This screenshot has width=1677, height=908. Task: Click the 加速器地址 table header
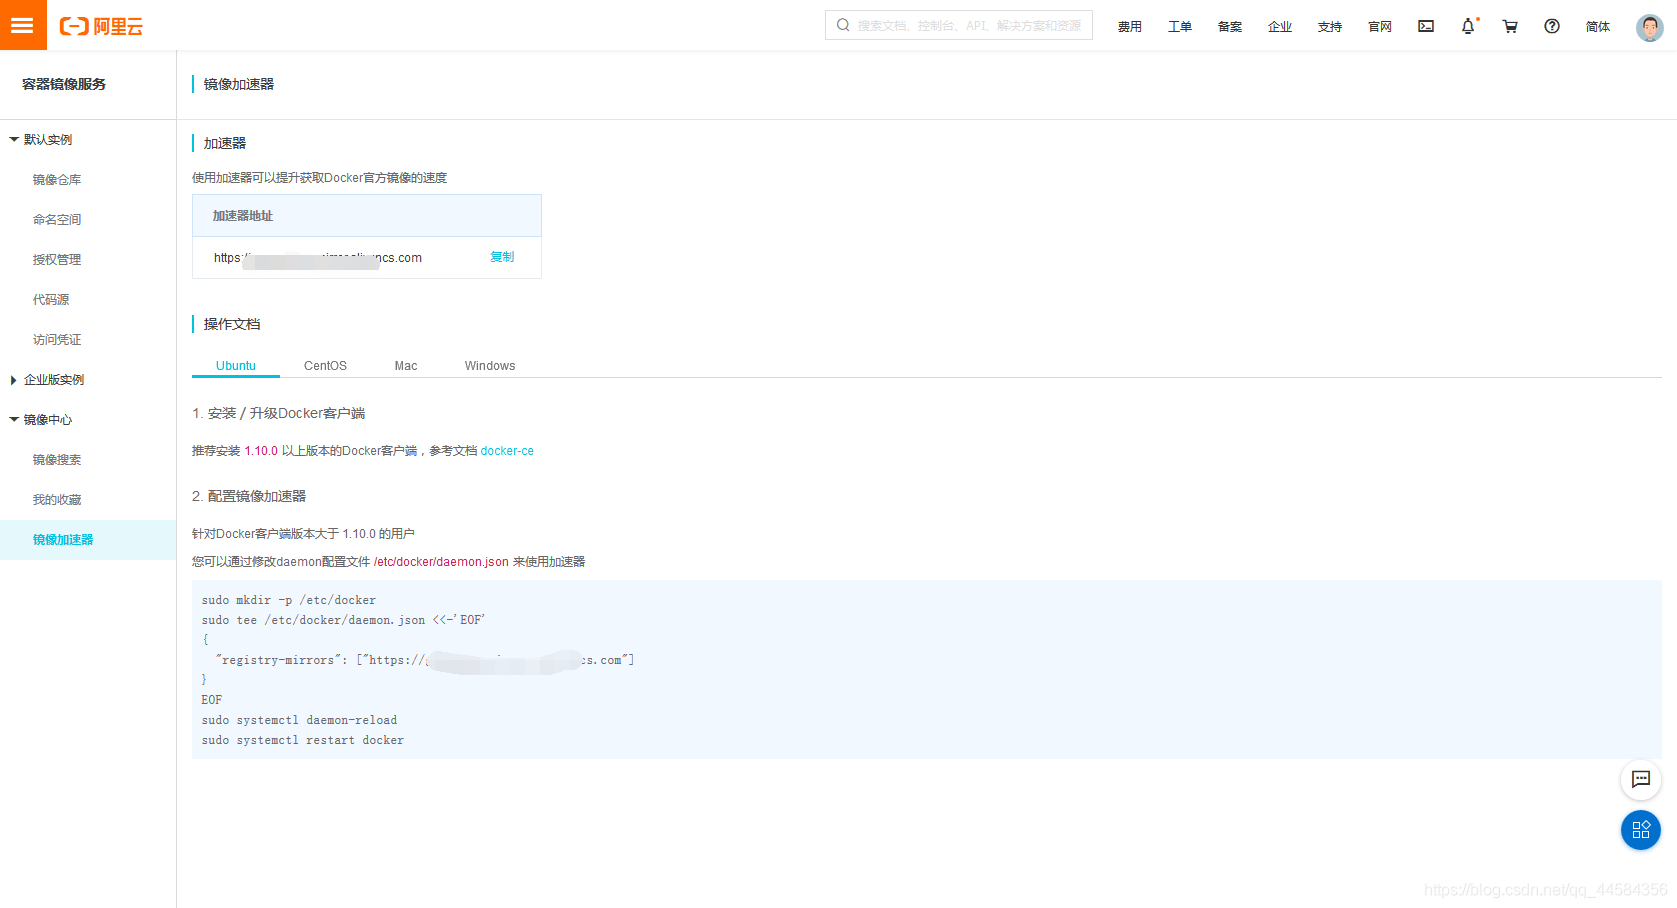click(367, 216)
